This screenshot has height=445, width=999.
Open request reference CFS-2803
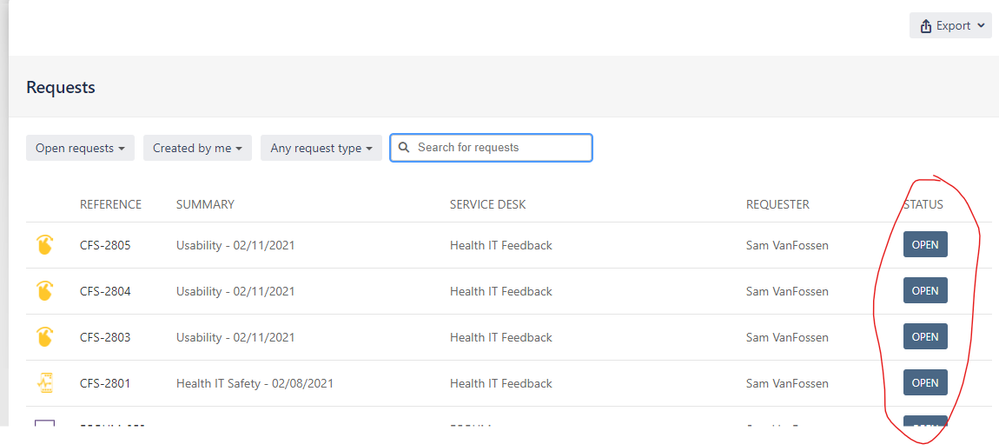click(105, 338)
